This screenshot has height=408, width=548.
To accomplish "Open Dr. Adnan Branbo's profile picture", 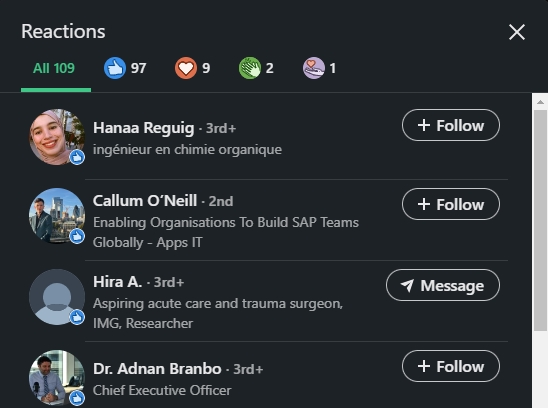I will click(57, 378).
